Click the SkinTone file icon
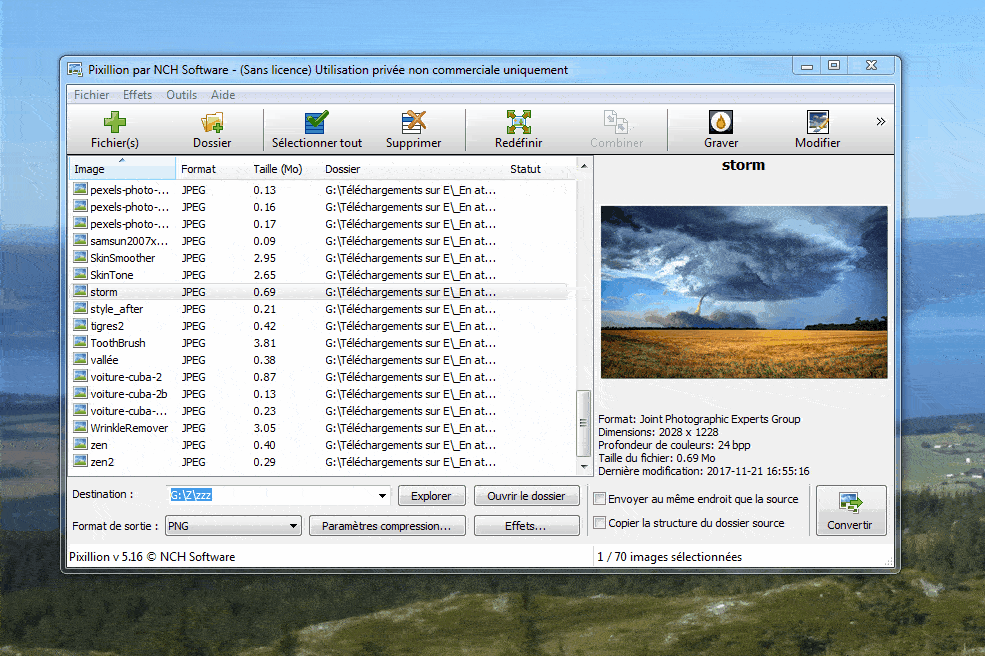 [x=80, y=274]
